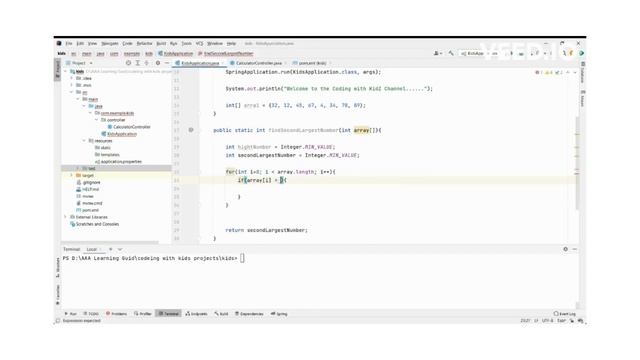The image size is (640, 360).
Task: Open the Spring tool window
Action: (279, 314)
